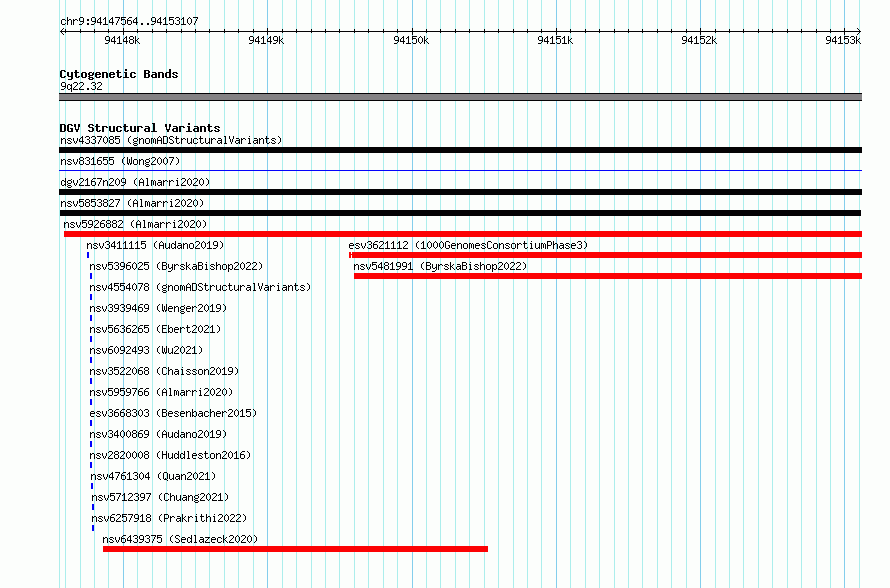Click the 94149k ruler tick label
The width and height of the screenshot is (890, 588).
click(x=266, y=40)
